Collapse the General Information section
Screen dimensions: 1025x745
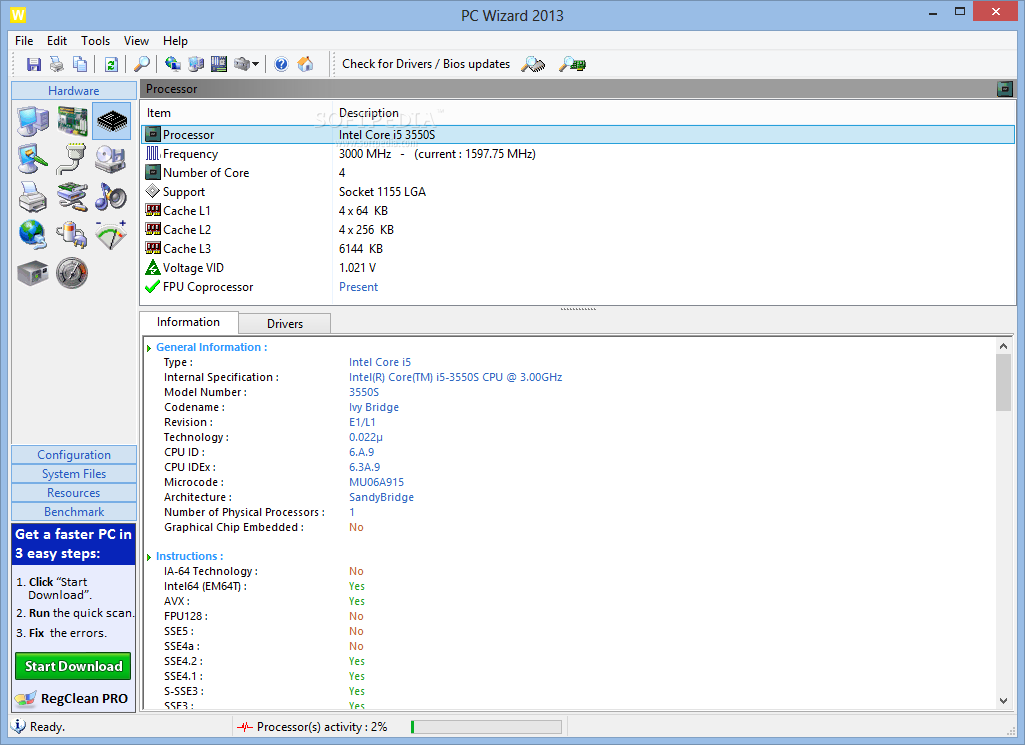[x=150, y=346]
